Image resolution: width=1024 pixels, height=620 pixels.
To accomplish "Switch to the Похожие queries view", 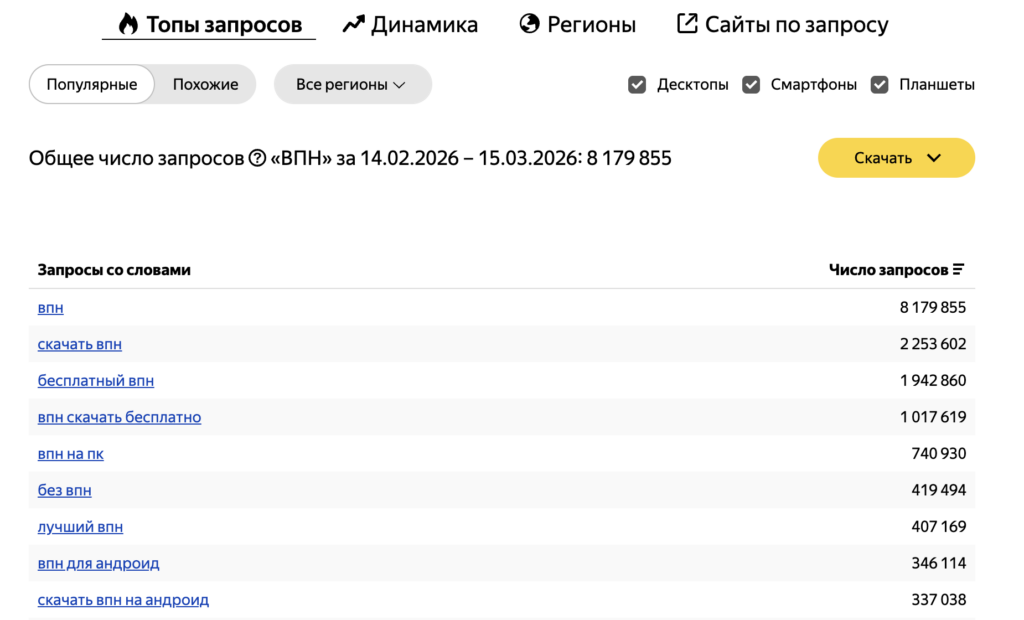I will pyautogui.click(x=204, y=84).
